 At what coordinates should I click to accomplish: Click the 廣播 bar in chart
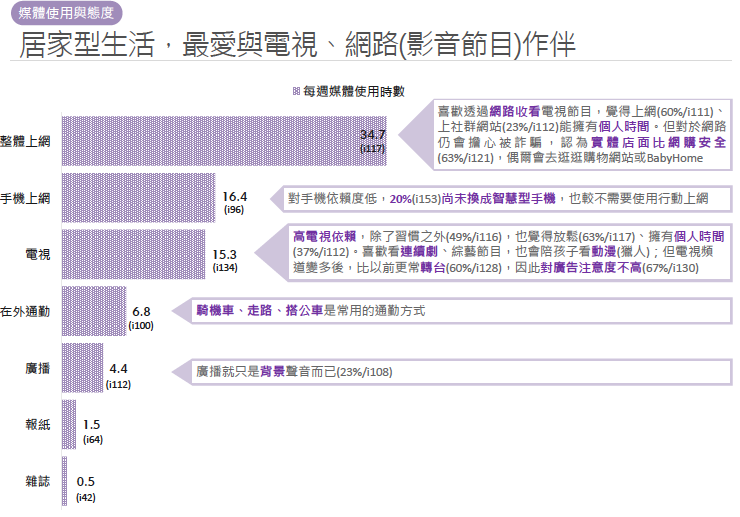(83, 368)
